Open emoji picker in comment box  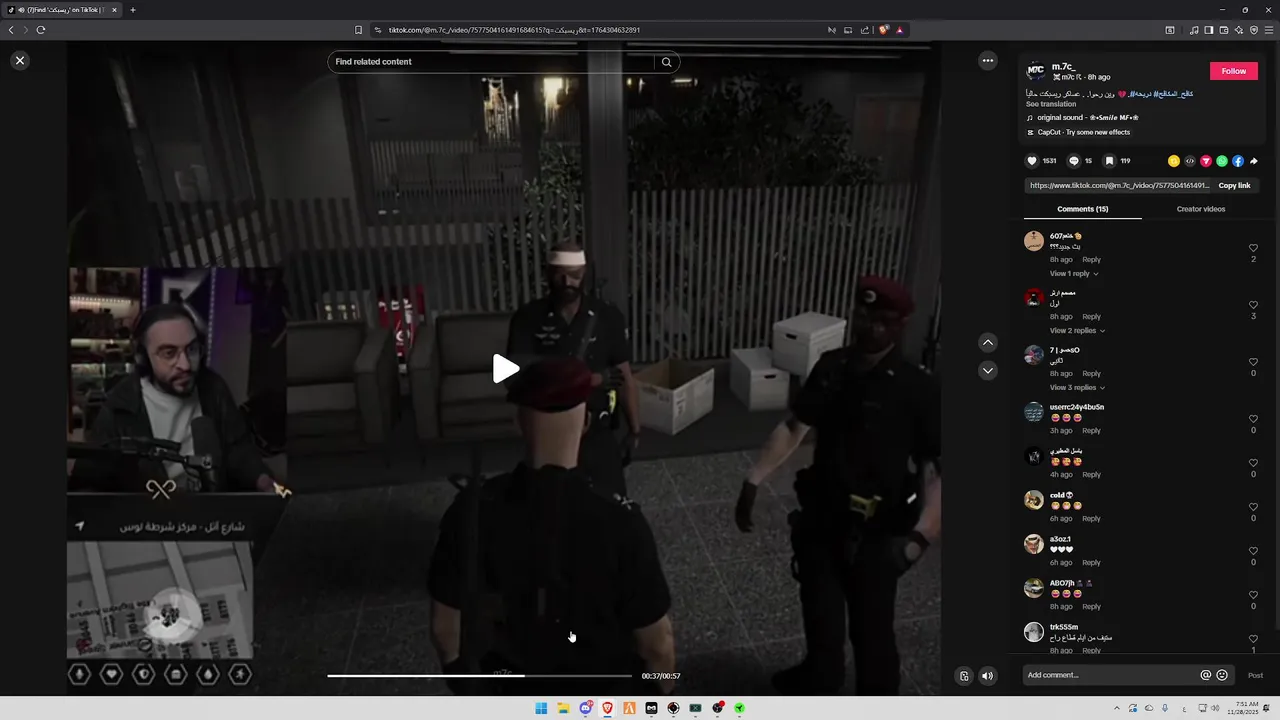click(1222, 675)
